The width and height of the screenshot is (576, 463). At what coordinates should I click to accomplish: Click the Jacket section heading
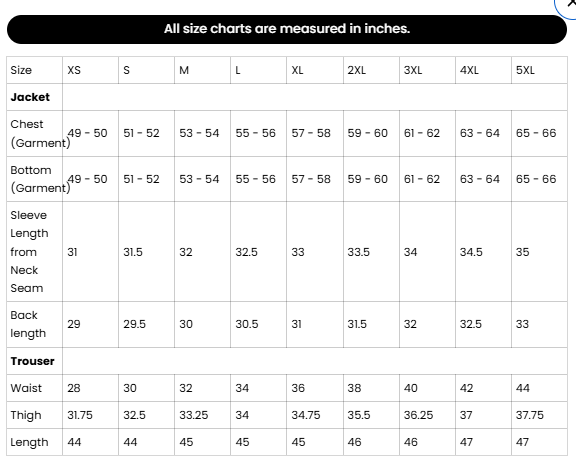30,97
